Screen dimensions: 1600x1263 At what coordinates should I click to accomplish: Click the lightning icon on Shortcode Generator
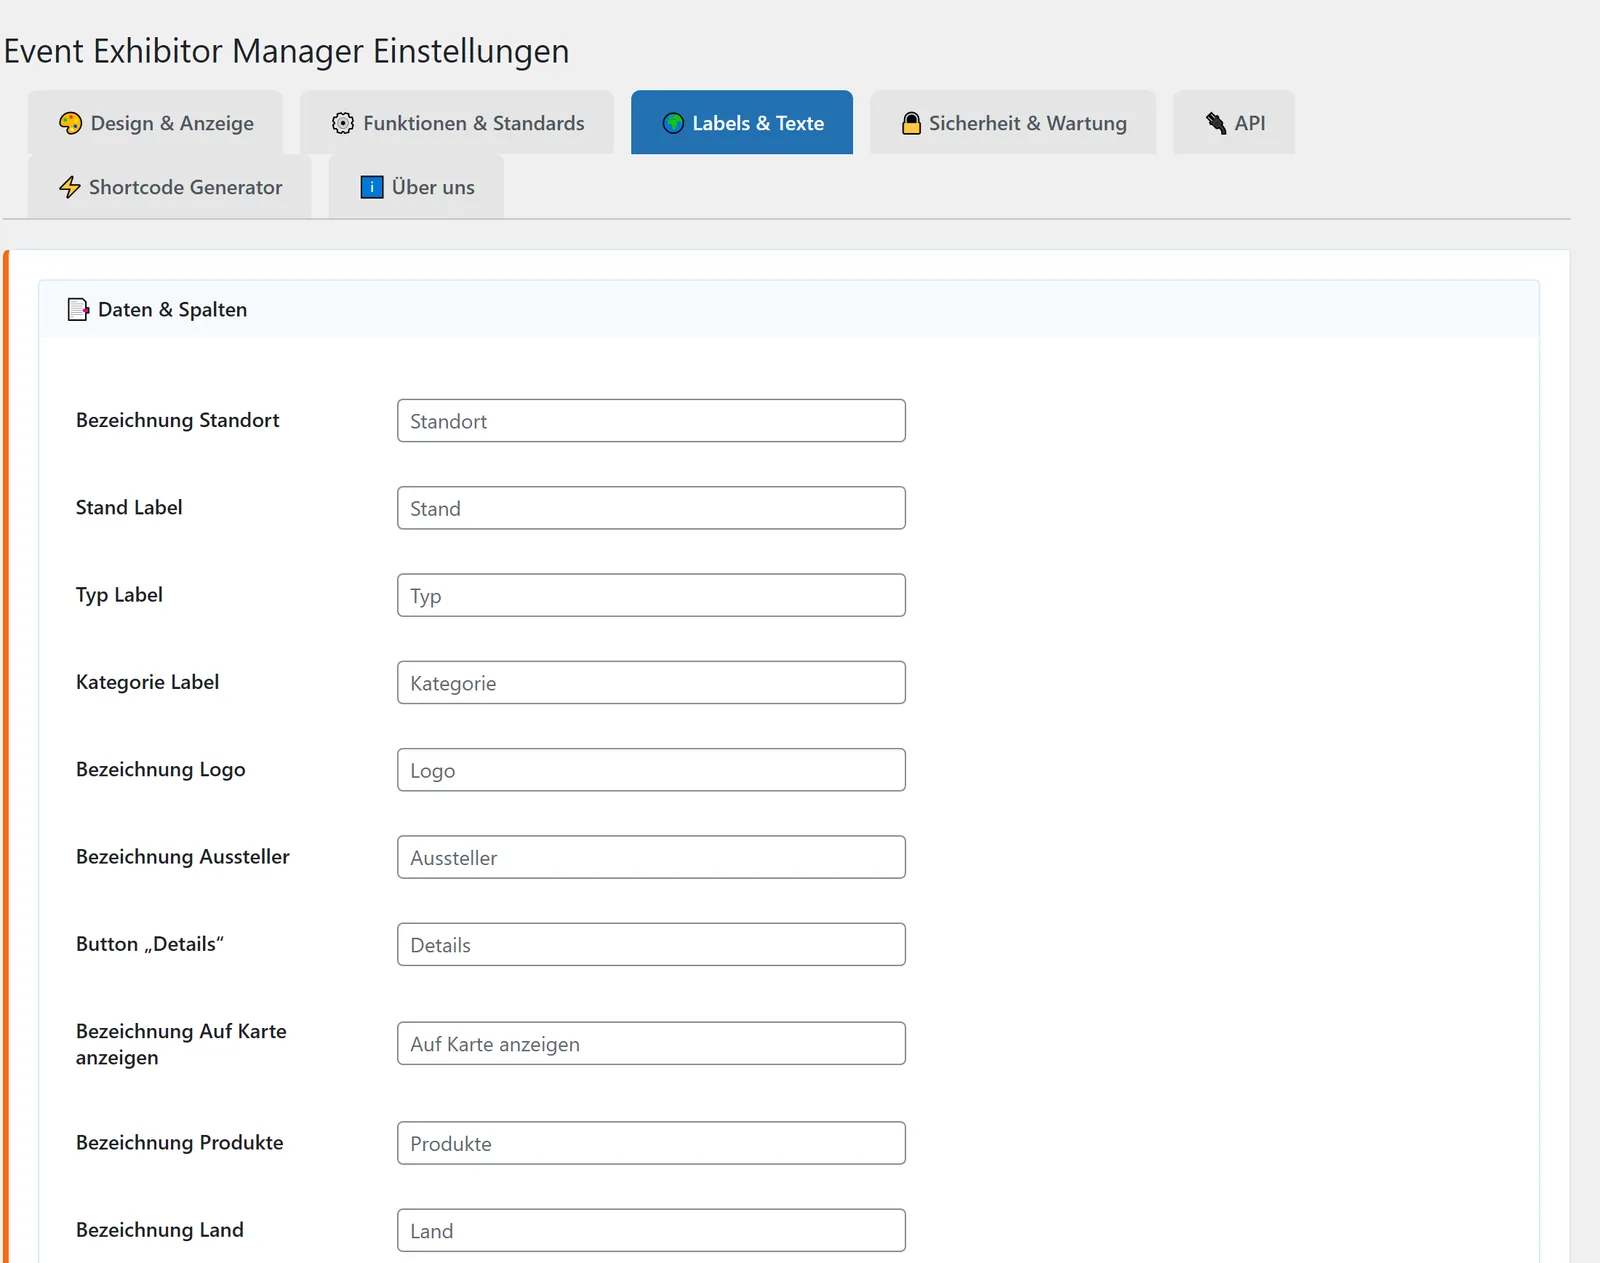click(x=69, y=187)
